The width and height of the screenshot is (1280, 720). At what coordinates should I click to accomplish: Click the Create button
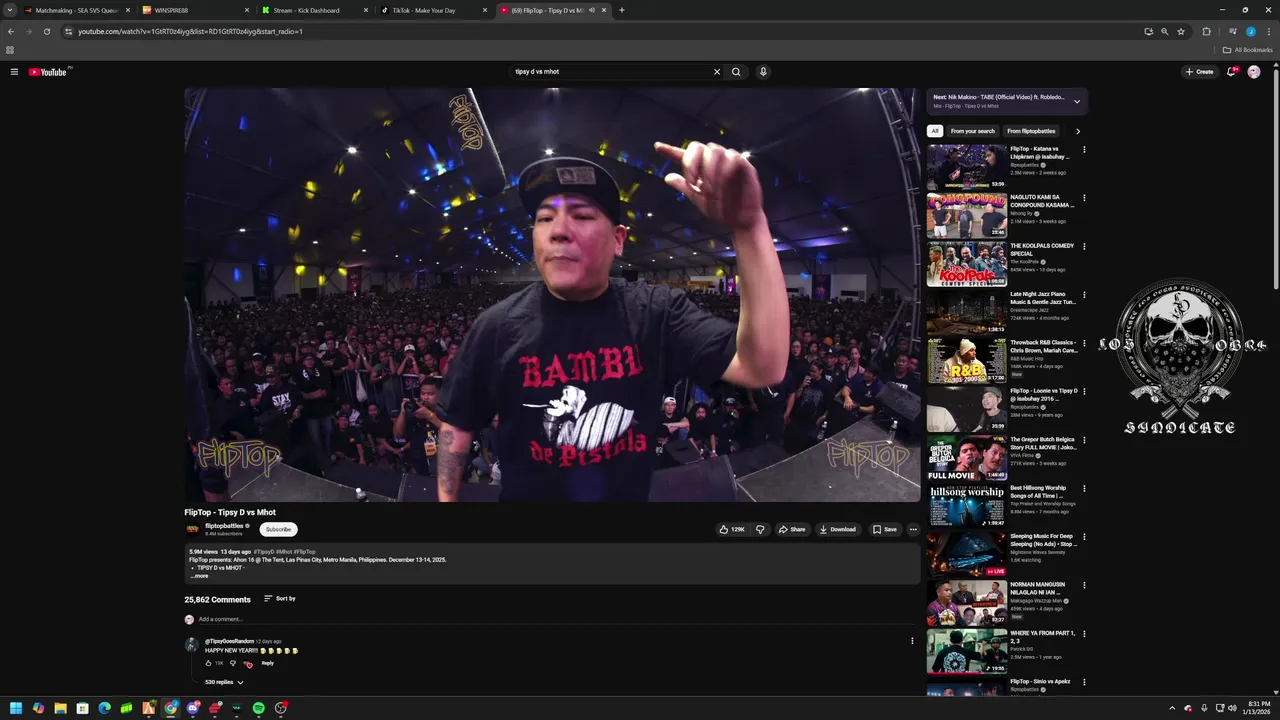1199,72
